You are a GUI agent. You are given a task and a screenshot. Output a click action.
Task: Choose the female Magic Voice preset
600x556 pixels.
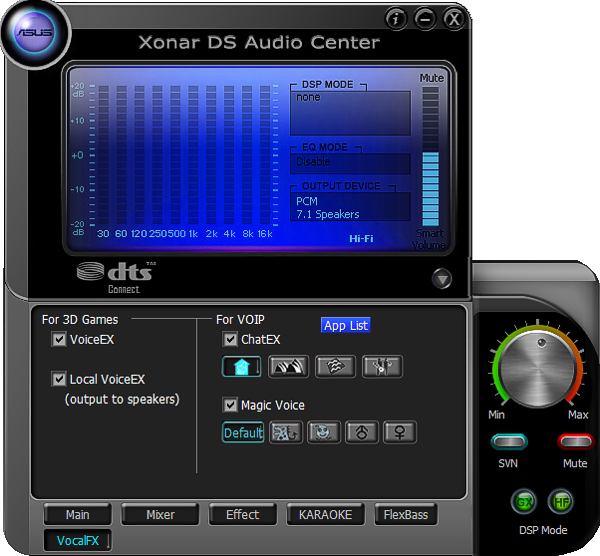point(400,432)
